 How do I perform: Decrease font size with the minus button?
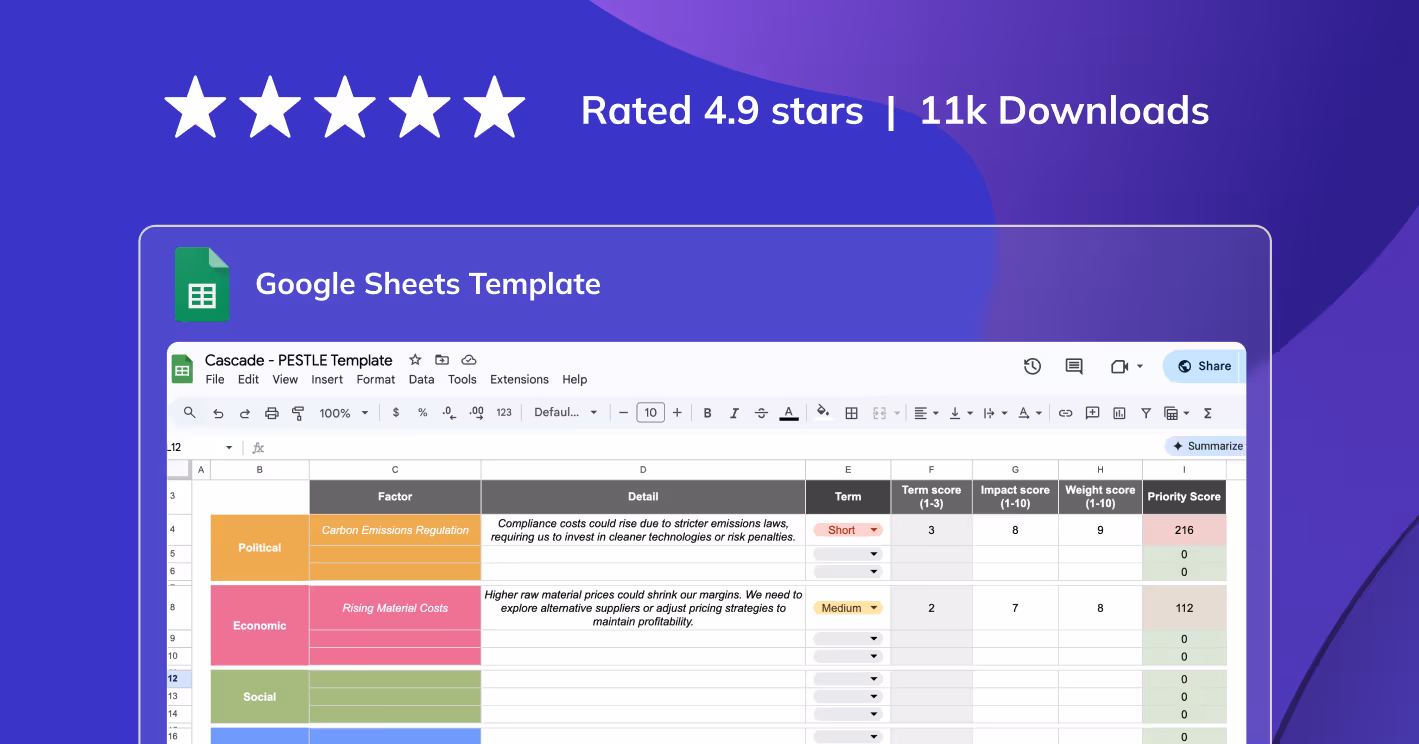[x=623, y=412]
